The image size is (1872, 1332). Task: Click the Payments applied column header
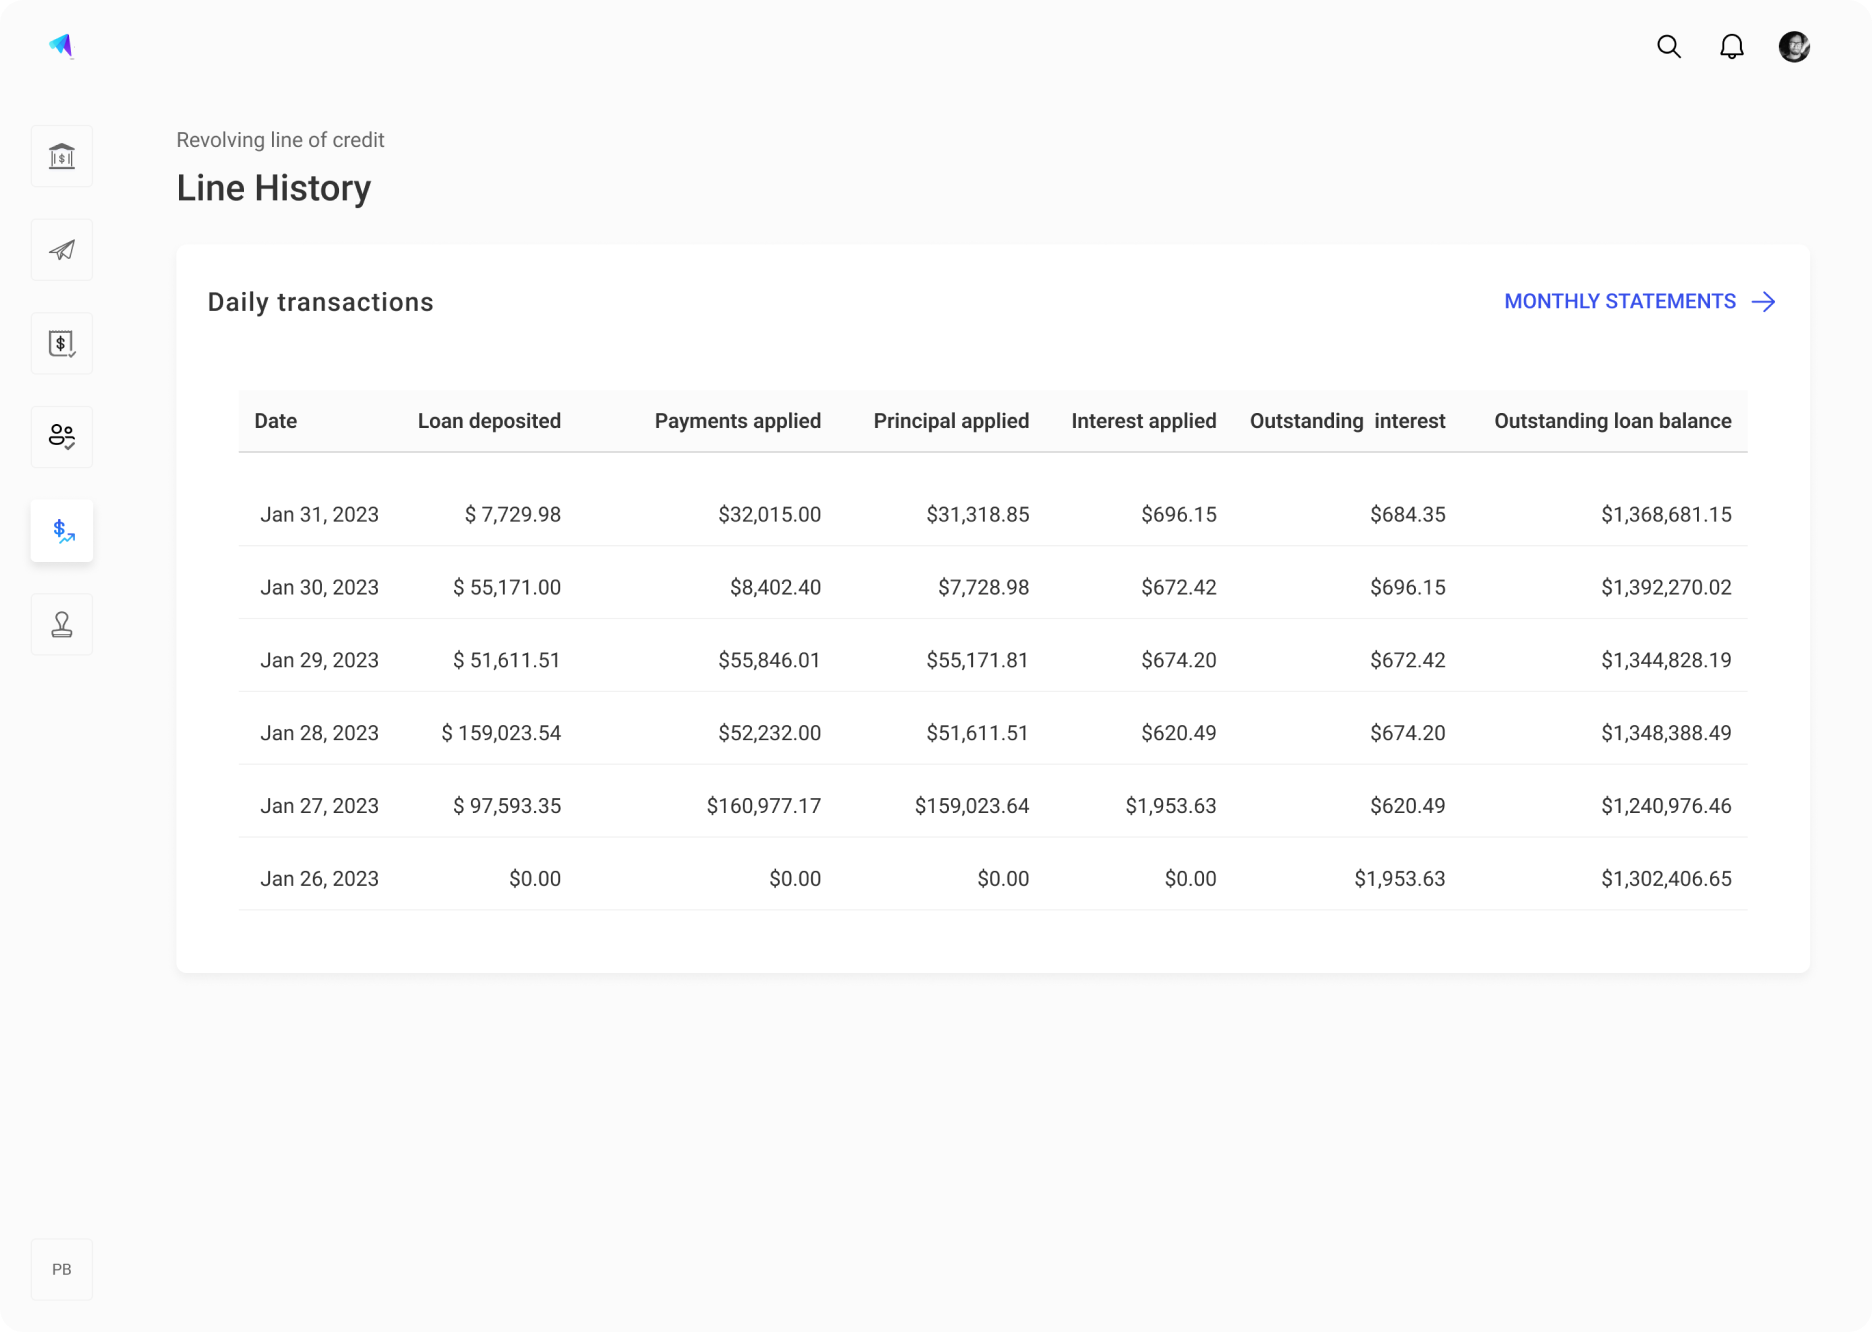737,421
